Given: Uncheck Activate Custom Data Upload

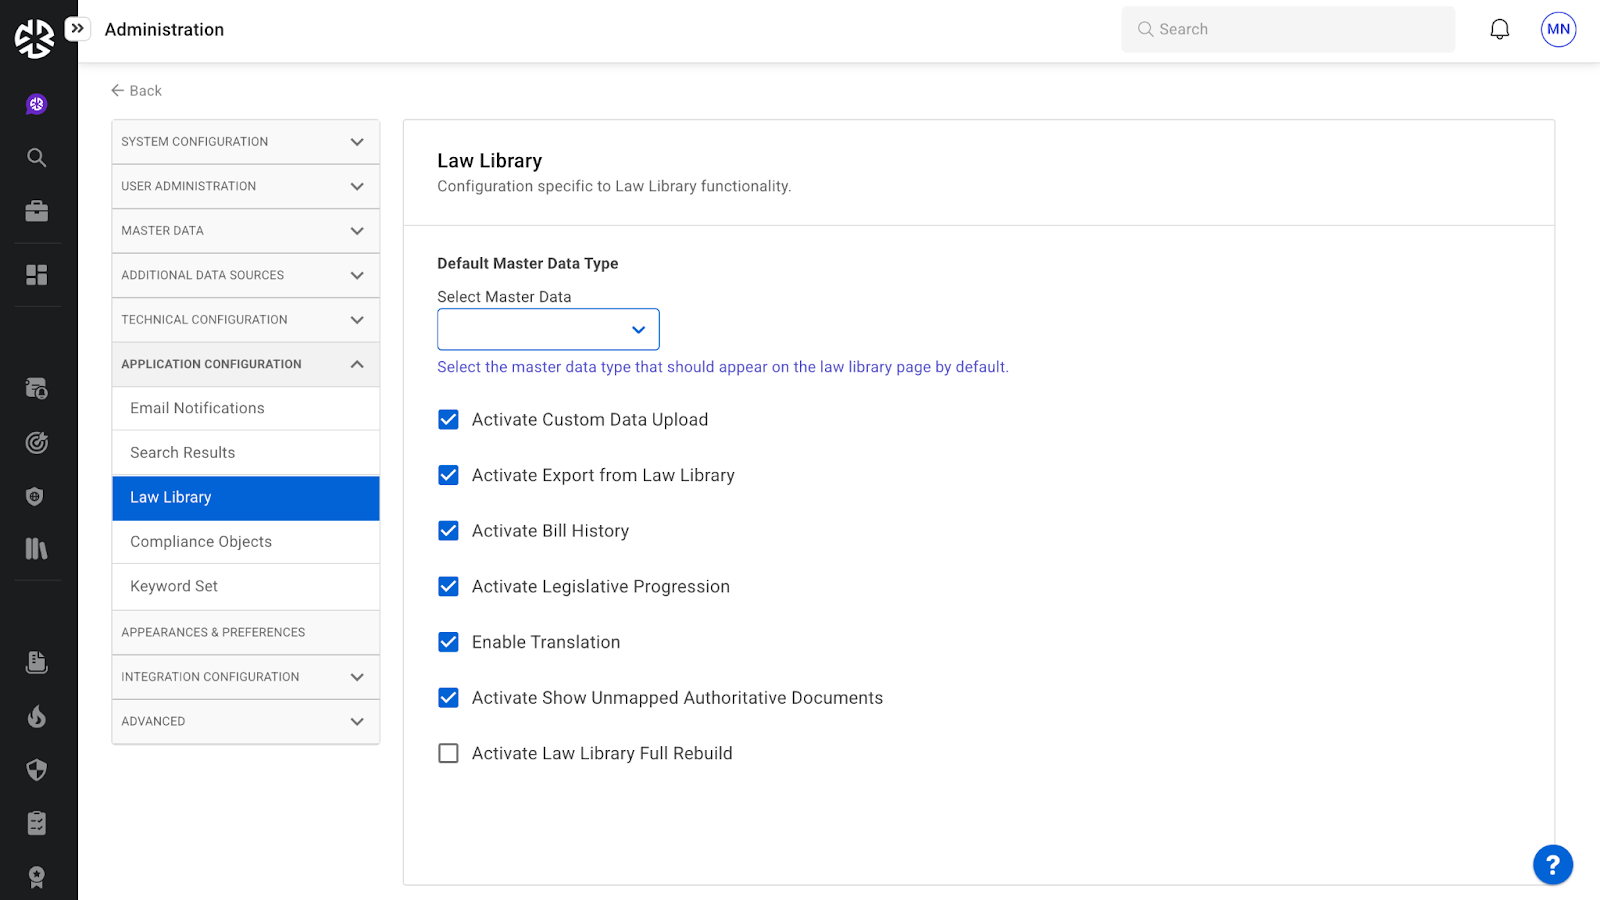Looking at the screenshot, I should 449,420.
